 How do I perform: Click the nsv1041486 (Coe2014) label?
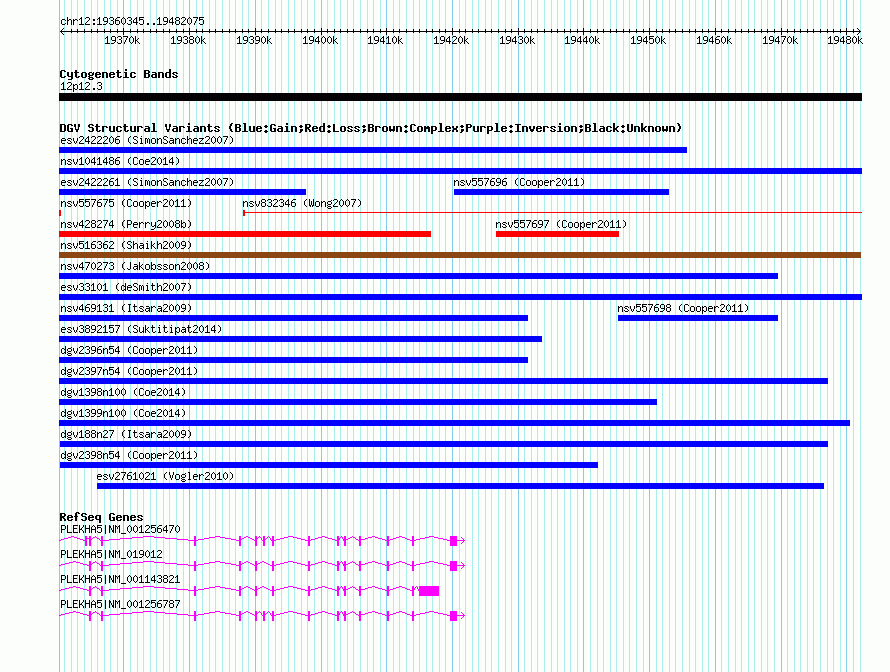120,161
